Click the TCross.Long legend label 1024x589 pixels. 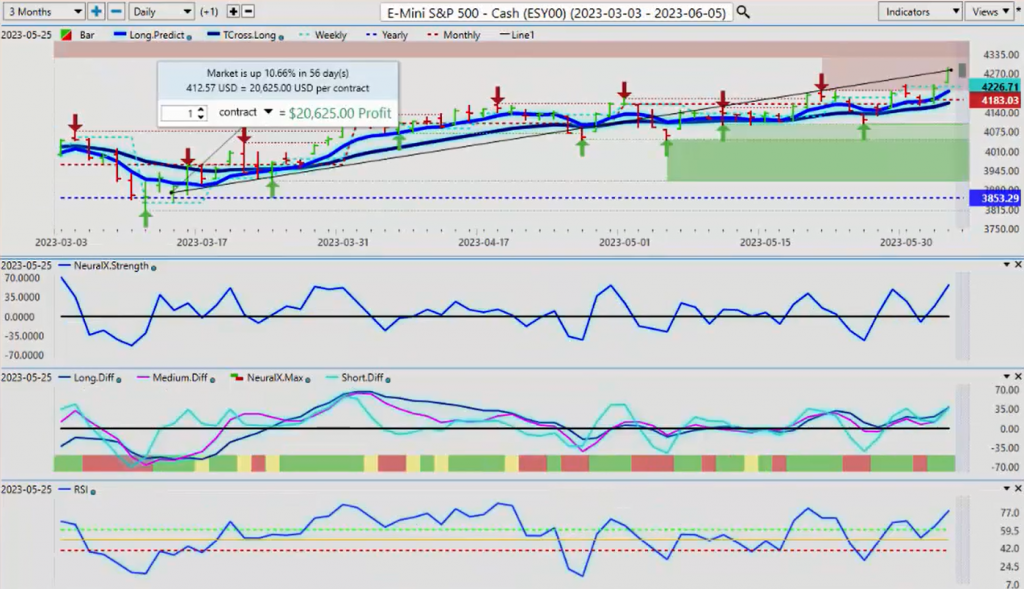249,35
